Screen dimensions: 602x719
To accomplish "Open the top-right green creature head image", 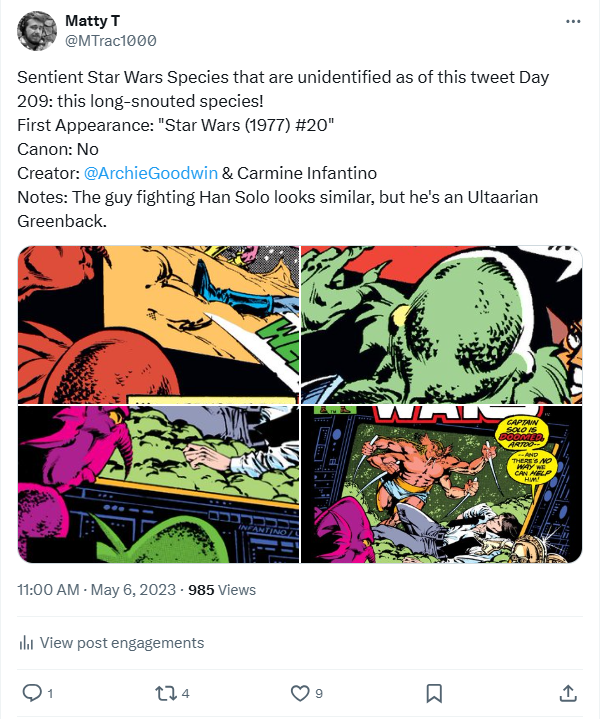I will click(x=441, y=324).
